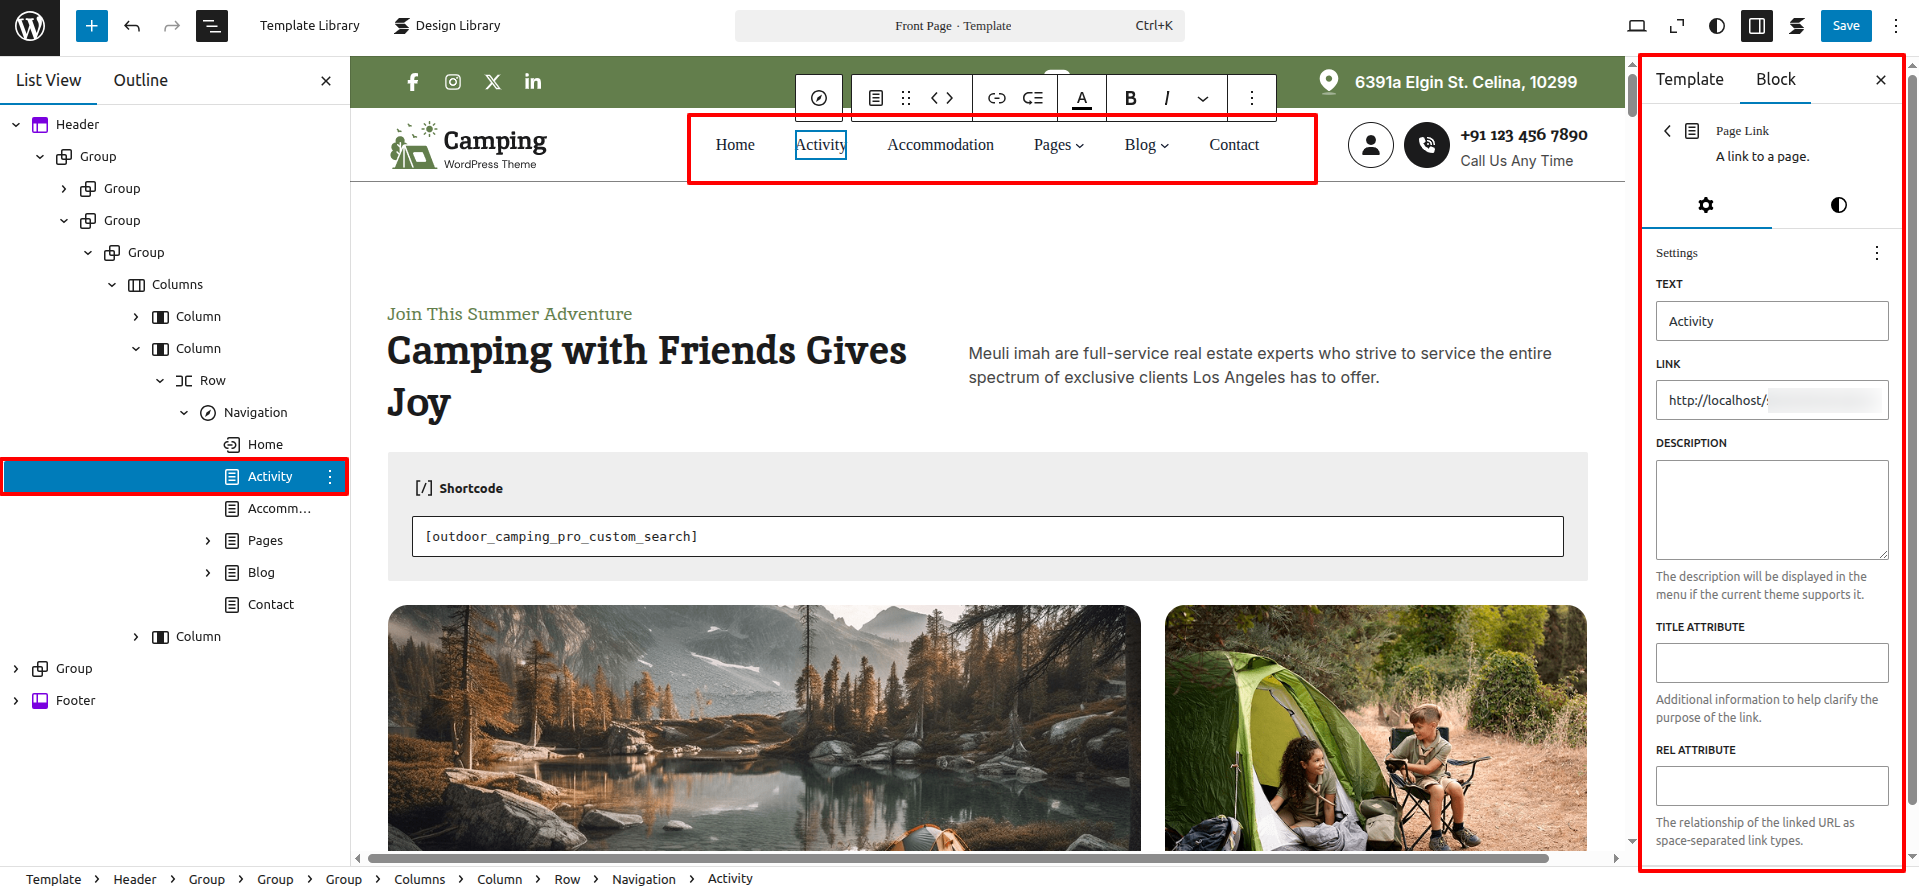Click the Save button

coord(1845,26)
